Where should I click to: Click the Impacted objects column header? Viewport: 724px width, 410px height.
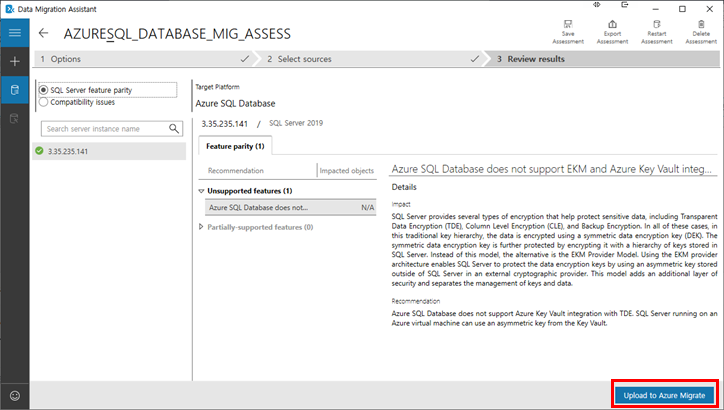click(x=347, y=170)
